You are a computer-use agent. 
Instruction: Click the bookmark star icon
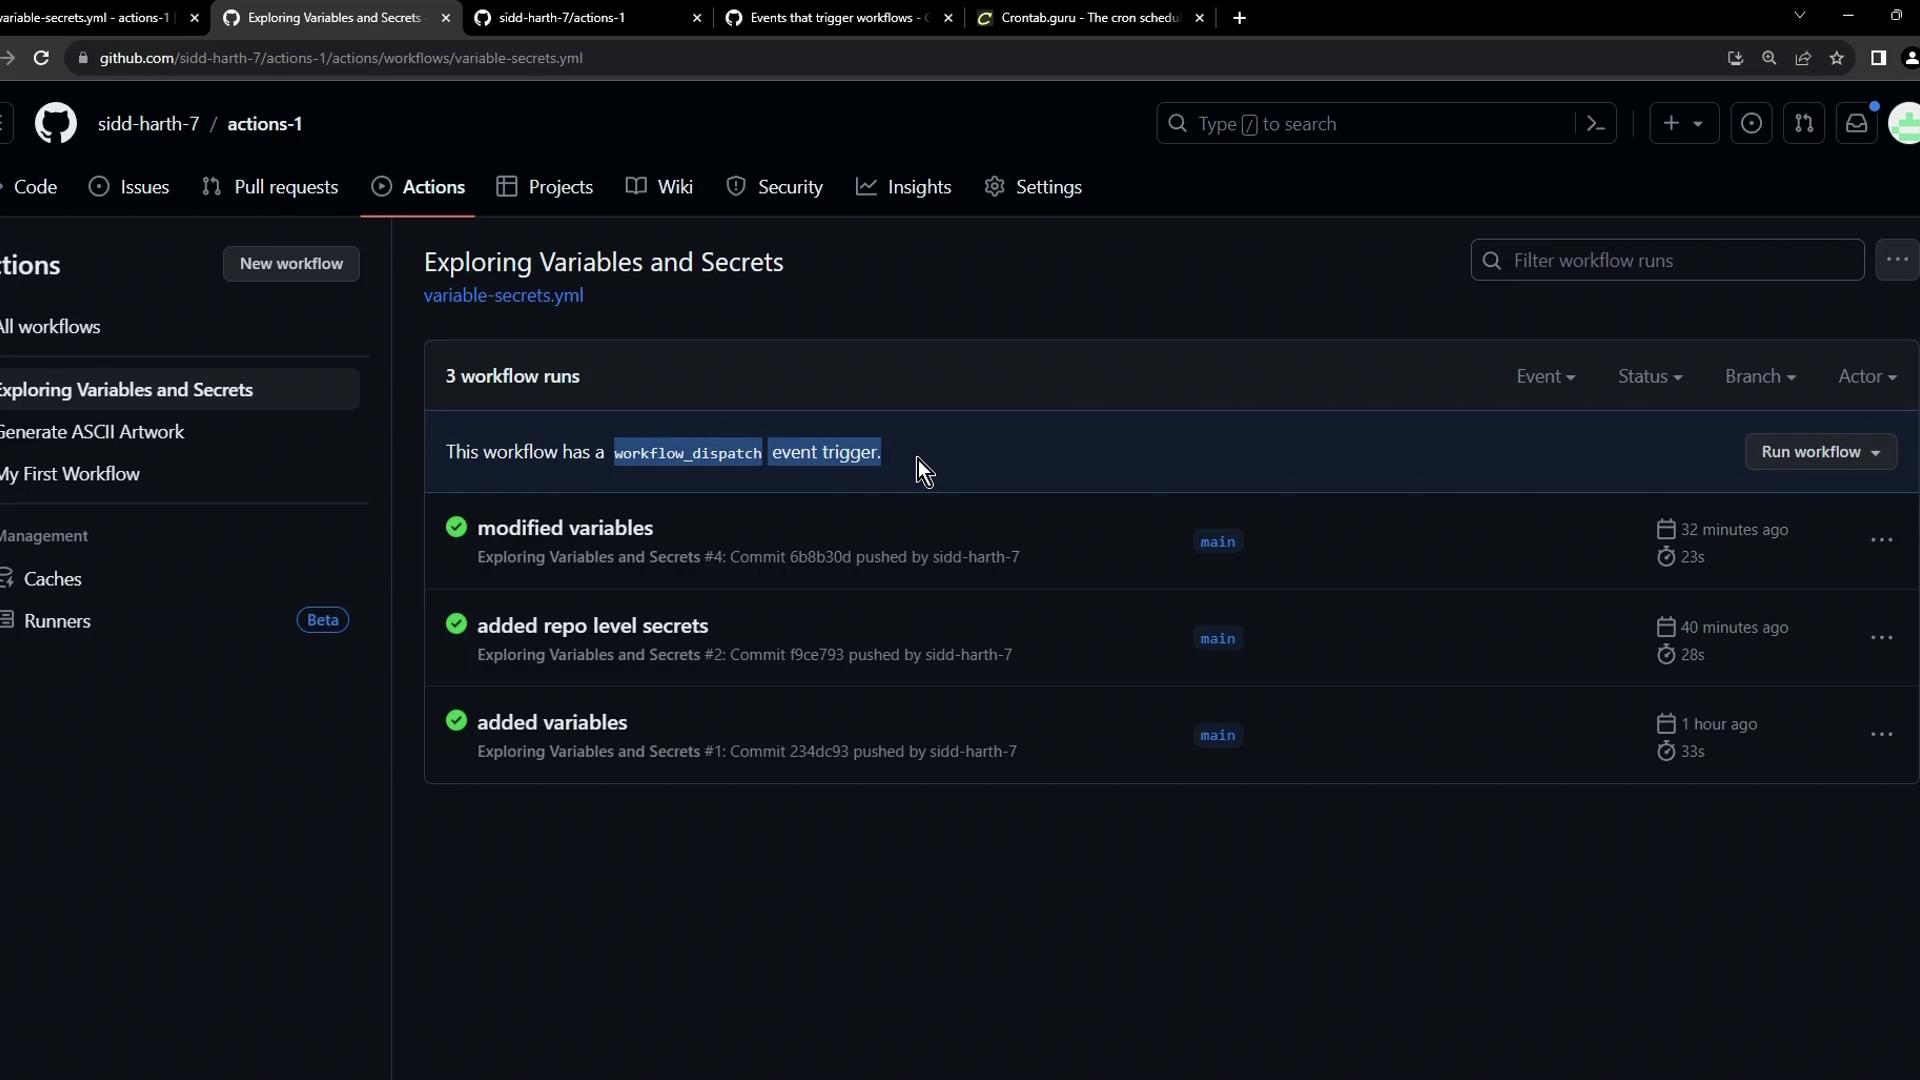pos(1837,58)
